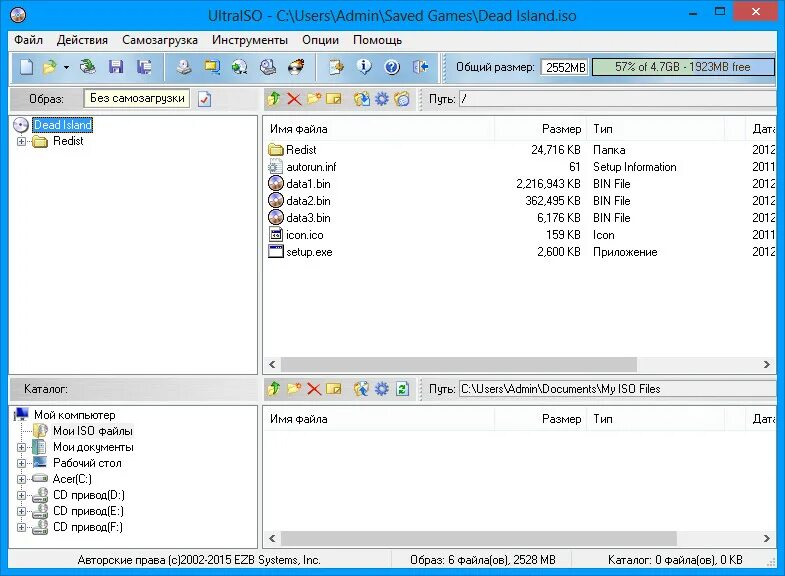Select autorun.inf in the image file list

coord(311,167)
